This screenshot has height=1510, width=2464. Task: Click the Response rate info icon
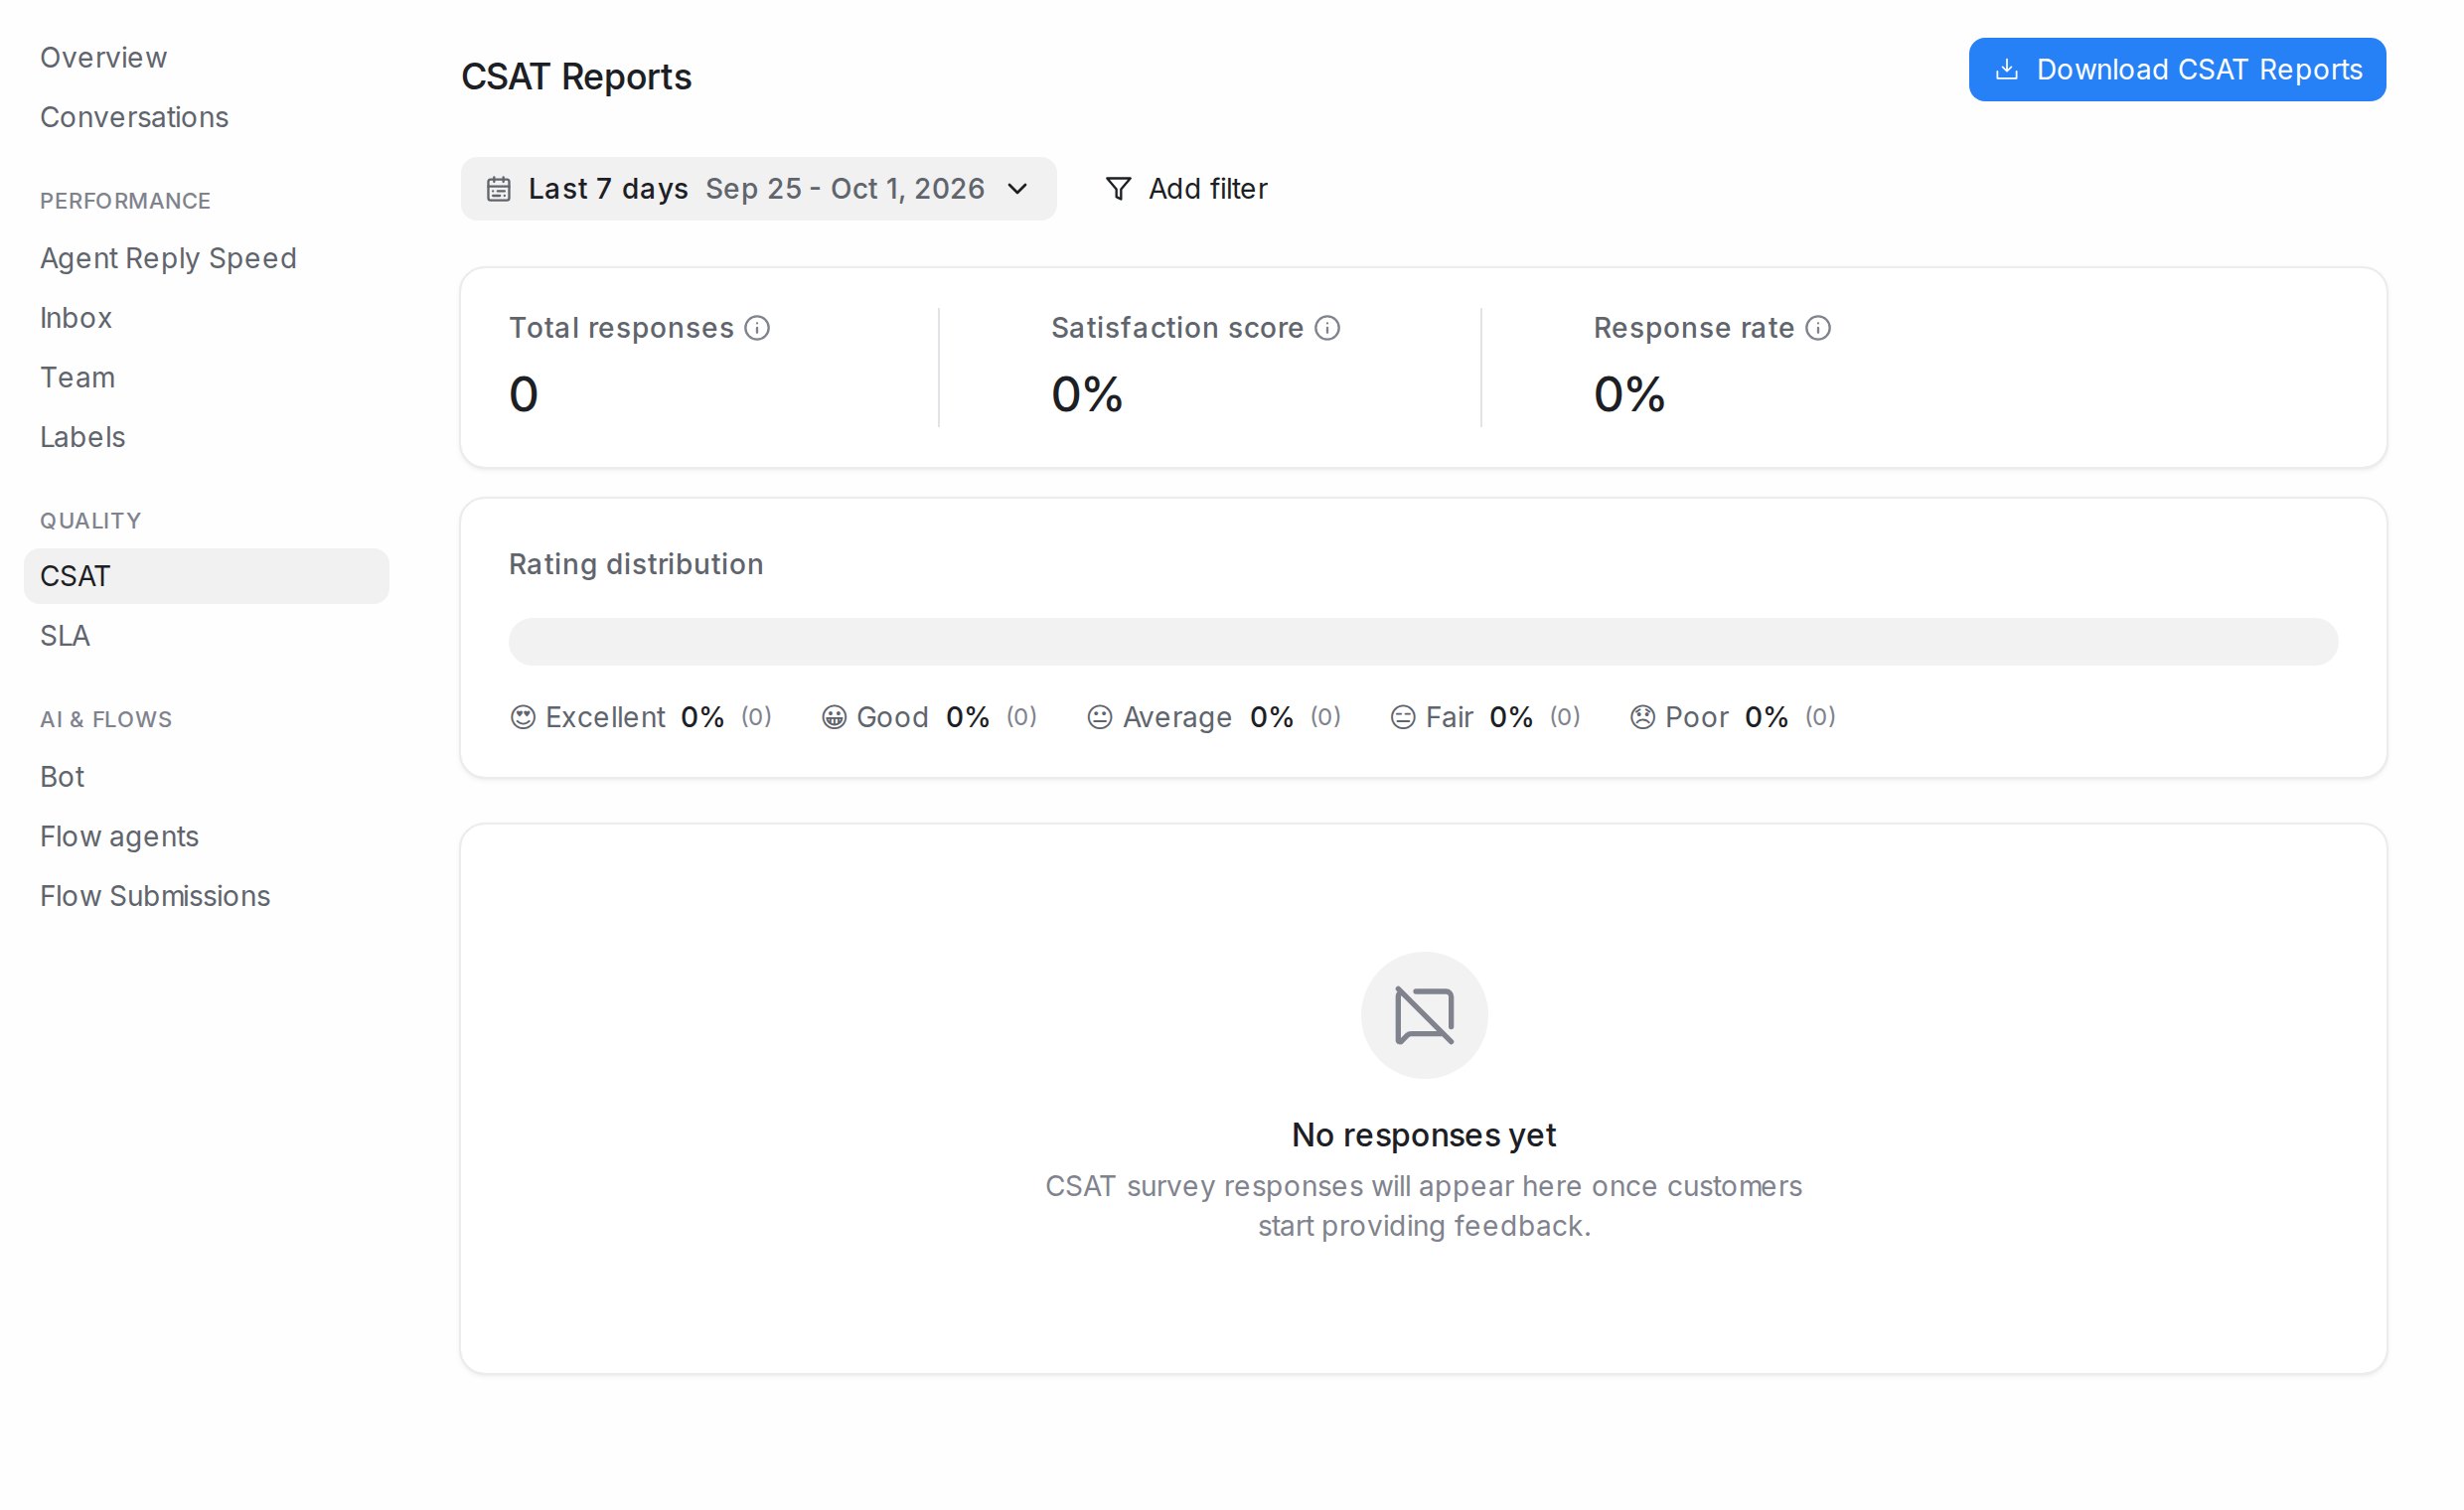point(1818,328)
